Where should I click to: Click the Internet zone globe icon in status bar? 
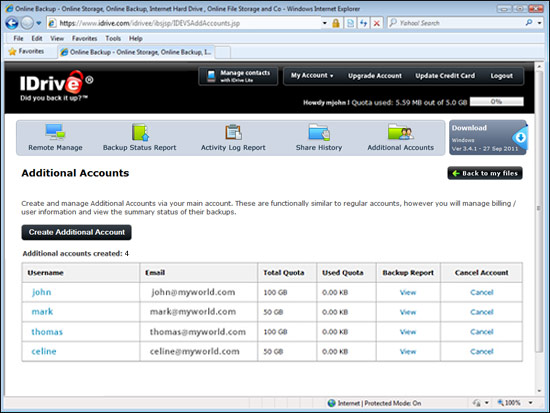[x=331, y=403]
